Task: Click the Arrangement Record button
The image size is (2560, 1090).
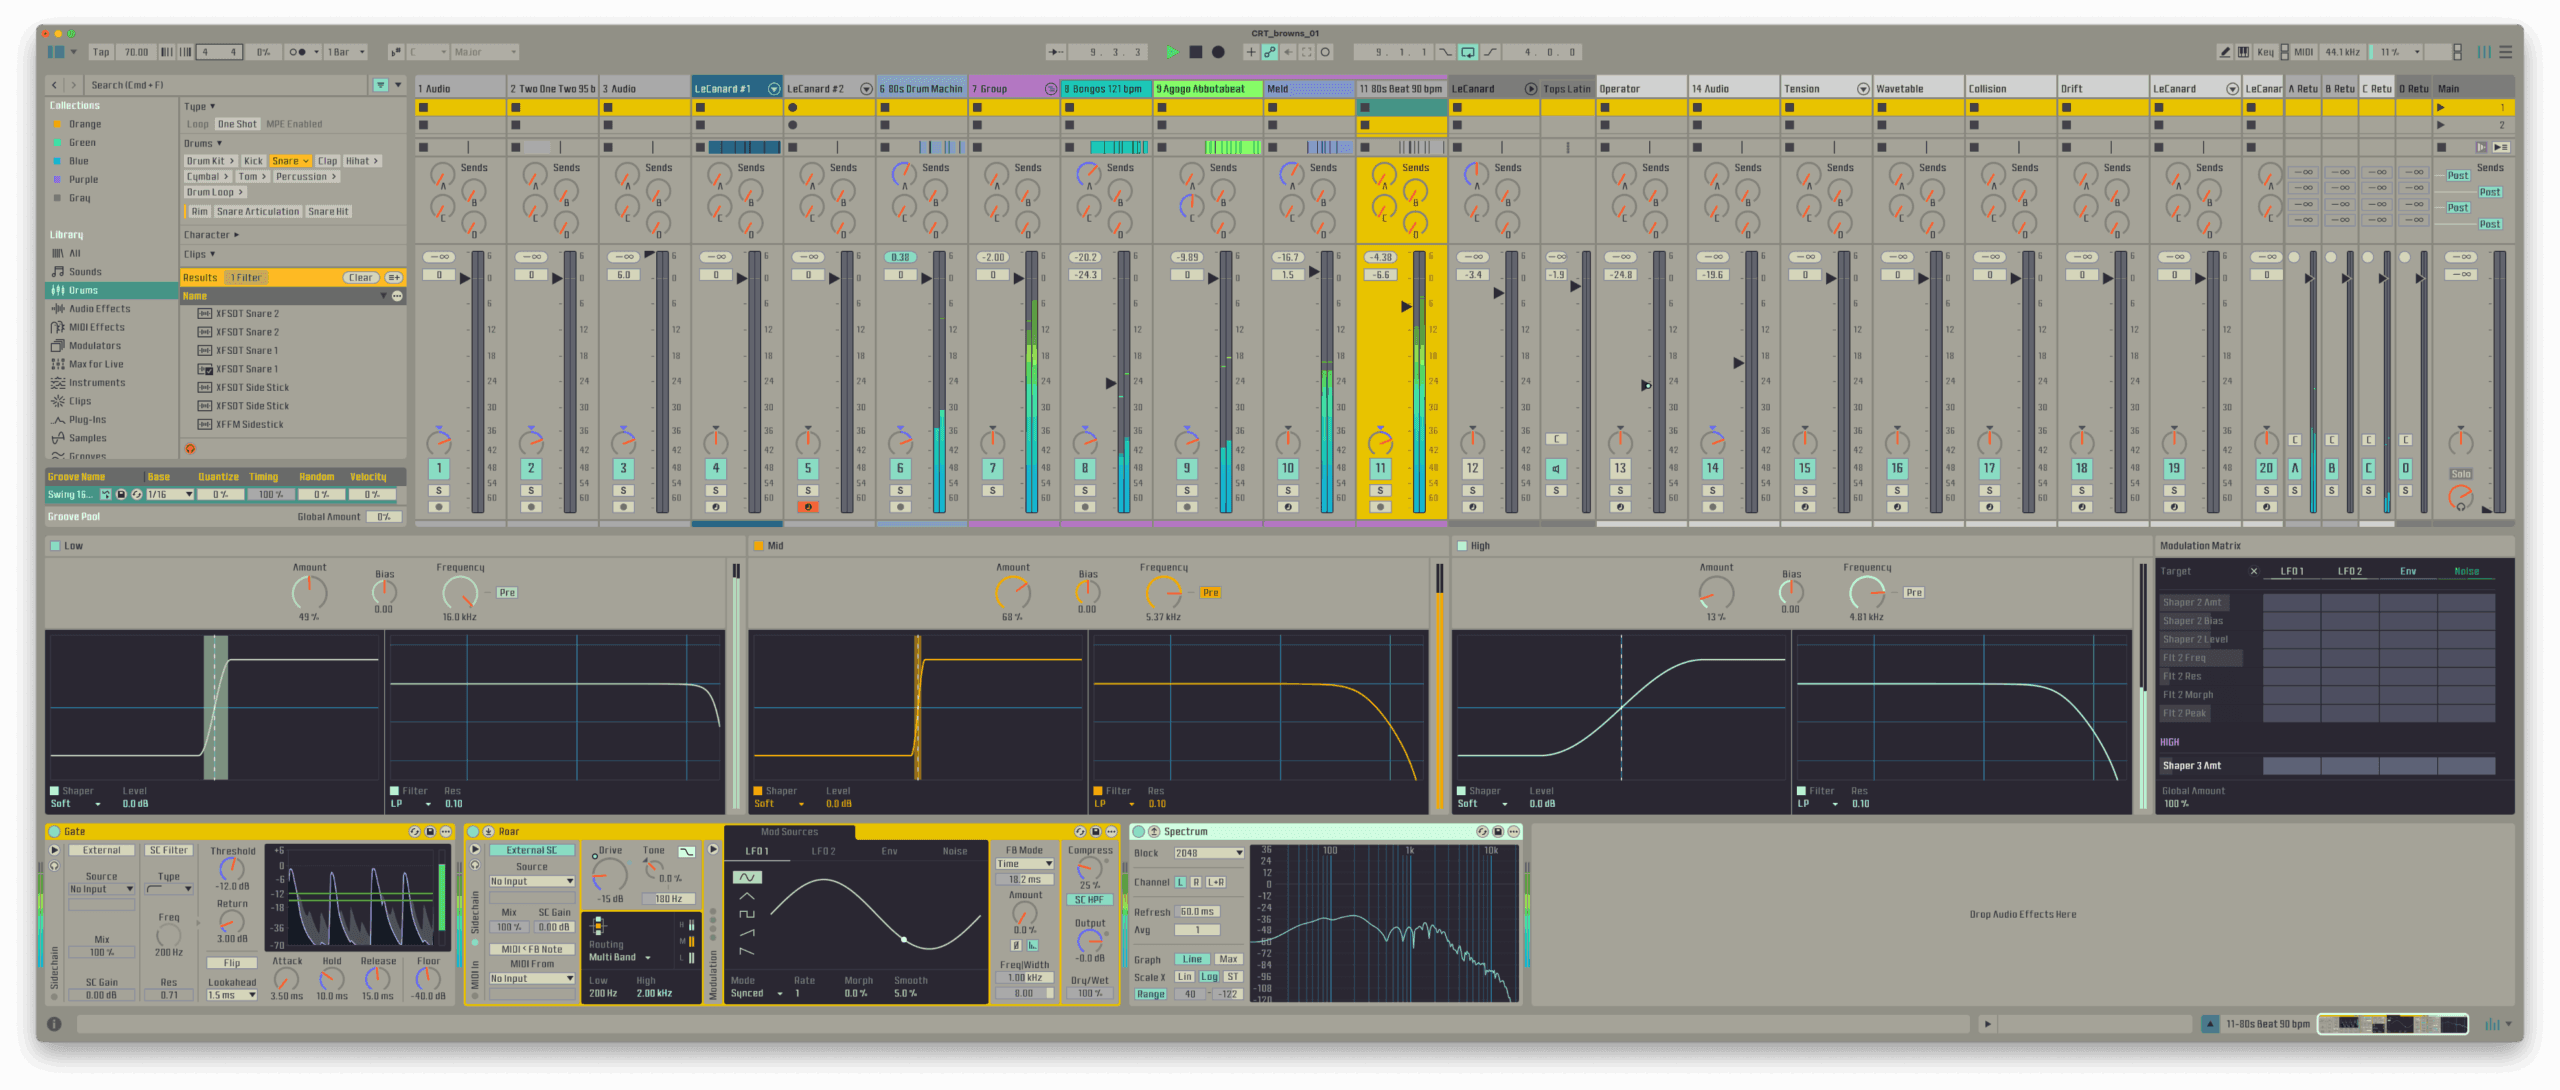Action: pyautogui.click(x=1218, y=52)
